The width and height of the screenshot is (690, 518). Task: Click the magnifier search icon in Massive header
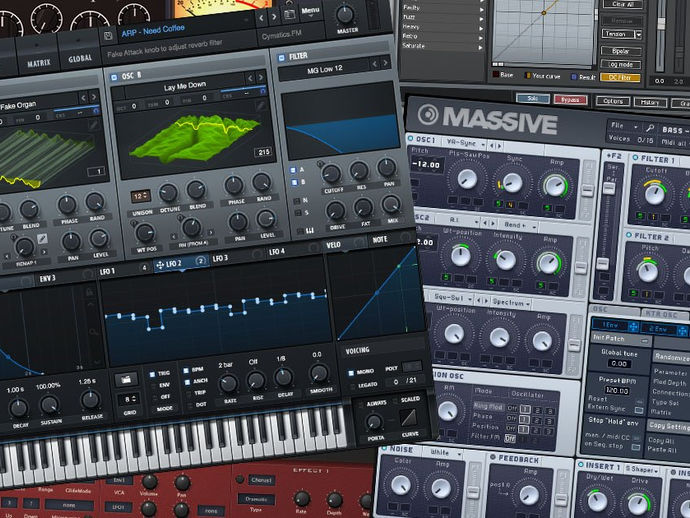(650, 129)
